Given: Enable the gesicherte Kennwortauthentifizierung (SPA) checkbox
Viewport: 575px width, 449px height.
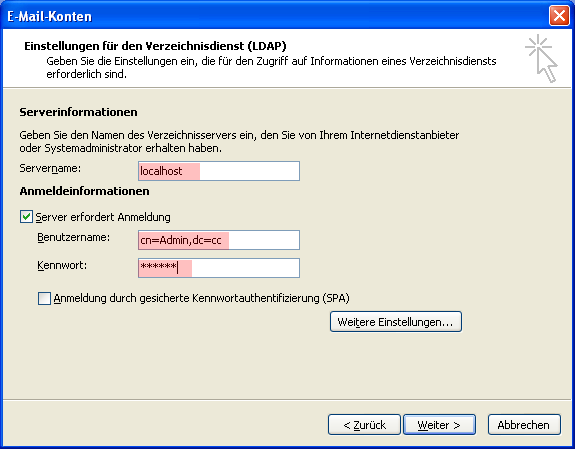Looking at the screenshot, I should pyautogui.click(x=44, y=298).
